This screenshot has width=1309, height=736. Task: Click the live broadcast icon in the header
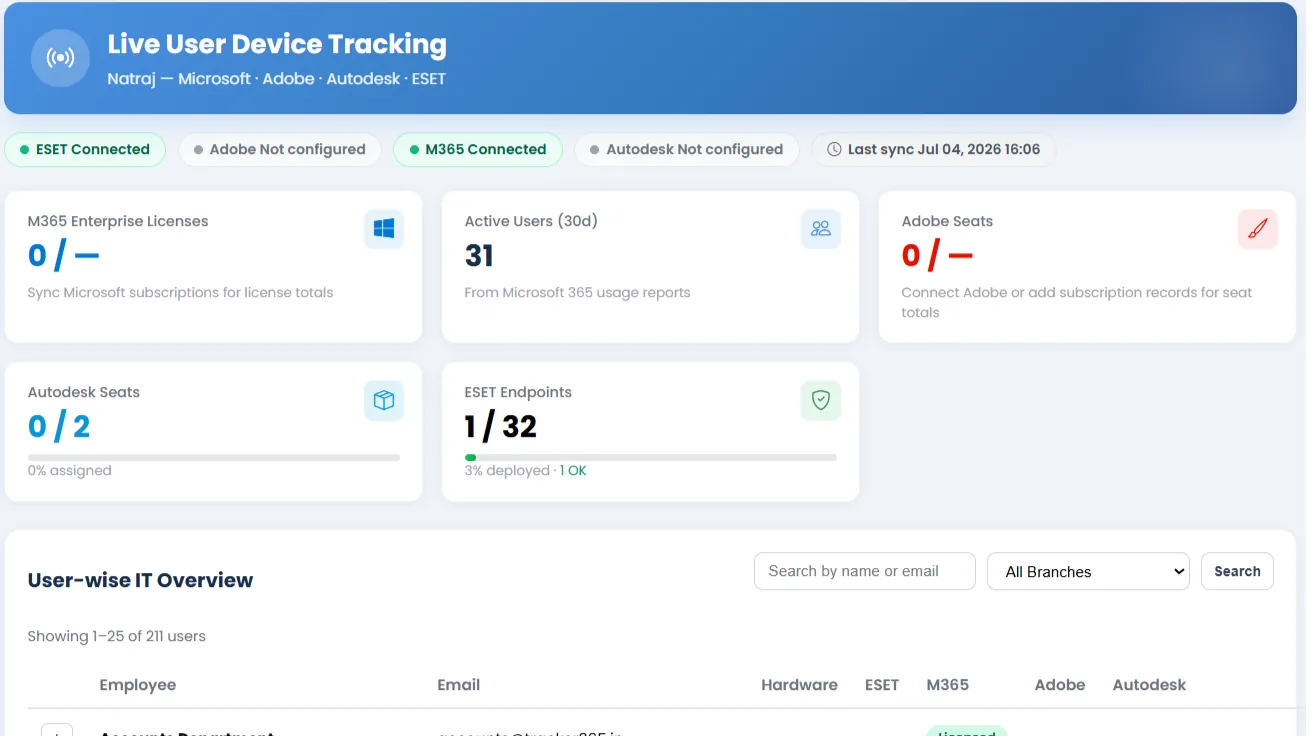(x=60, y=58)
